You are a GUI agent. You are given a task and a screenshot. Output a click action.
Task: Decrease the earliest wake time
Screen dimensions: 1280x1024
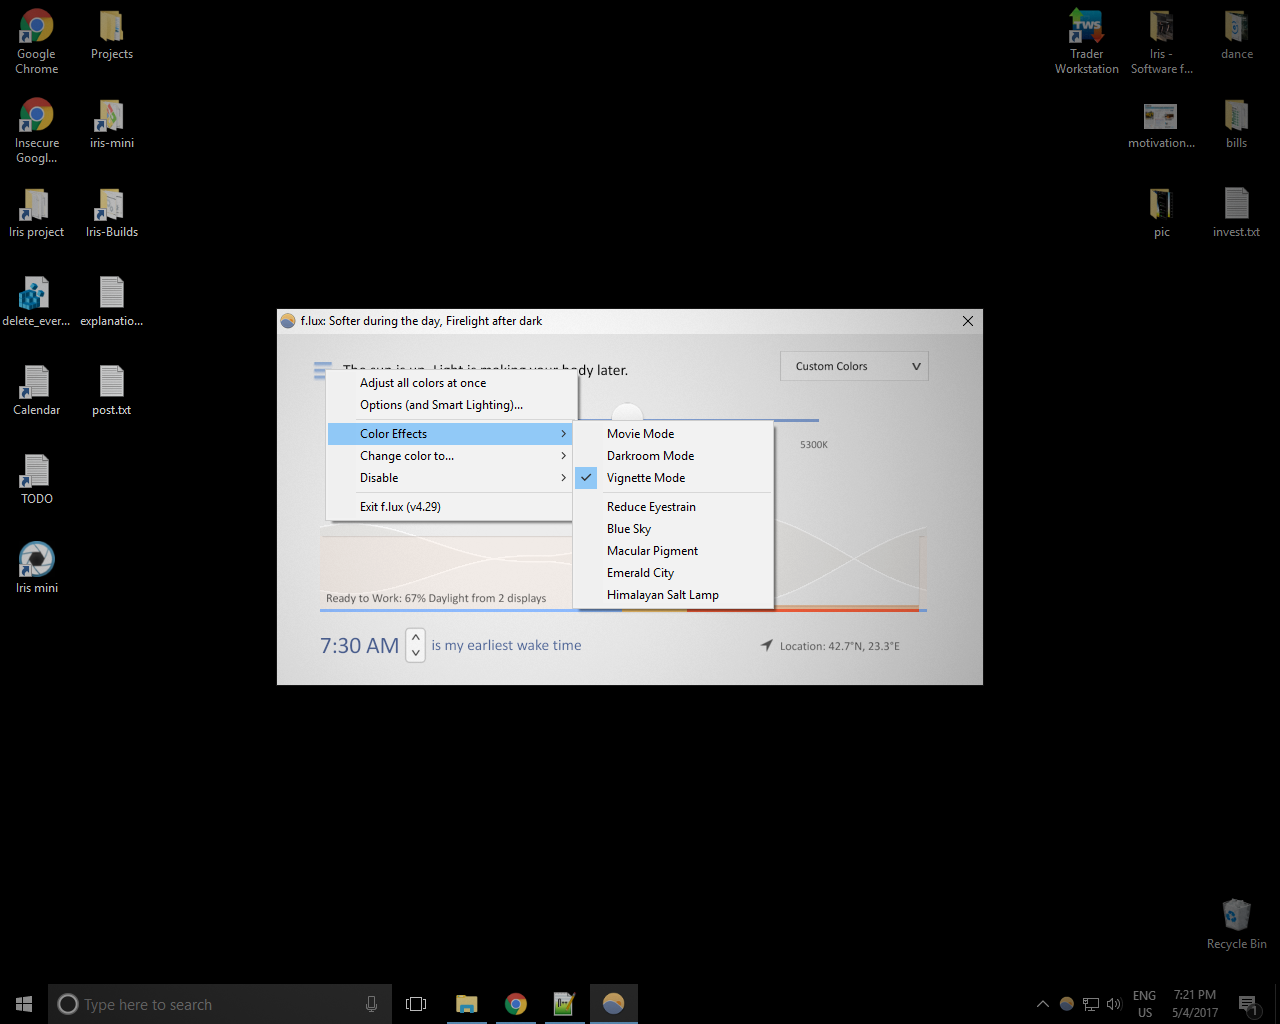[x=416, y=653]
